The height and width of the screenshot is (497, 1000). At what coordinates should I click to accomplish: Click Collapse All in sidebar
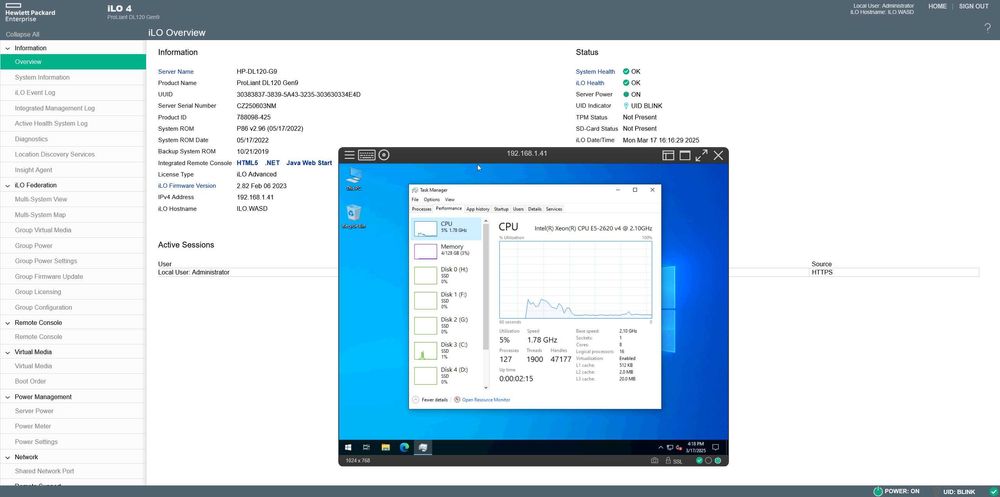22,34
